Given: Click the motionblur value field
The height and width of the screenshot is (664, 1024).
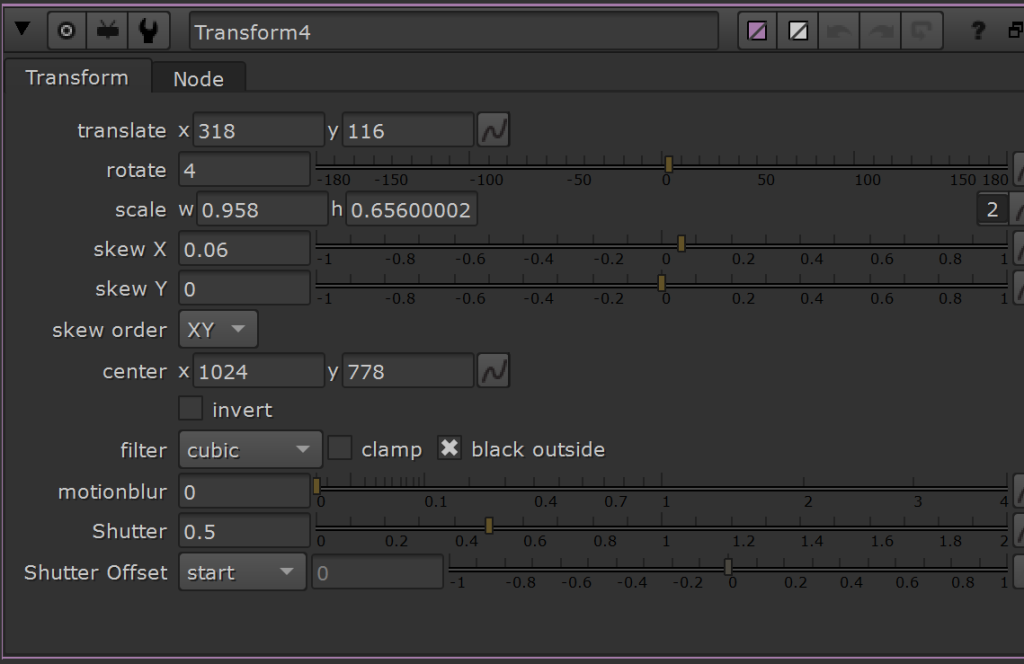Looking at the screenshot, I should point(244,491).
